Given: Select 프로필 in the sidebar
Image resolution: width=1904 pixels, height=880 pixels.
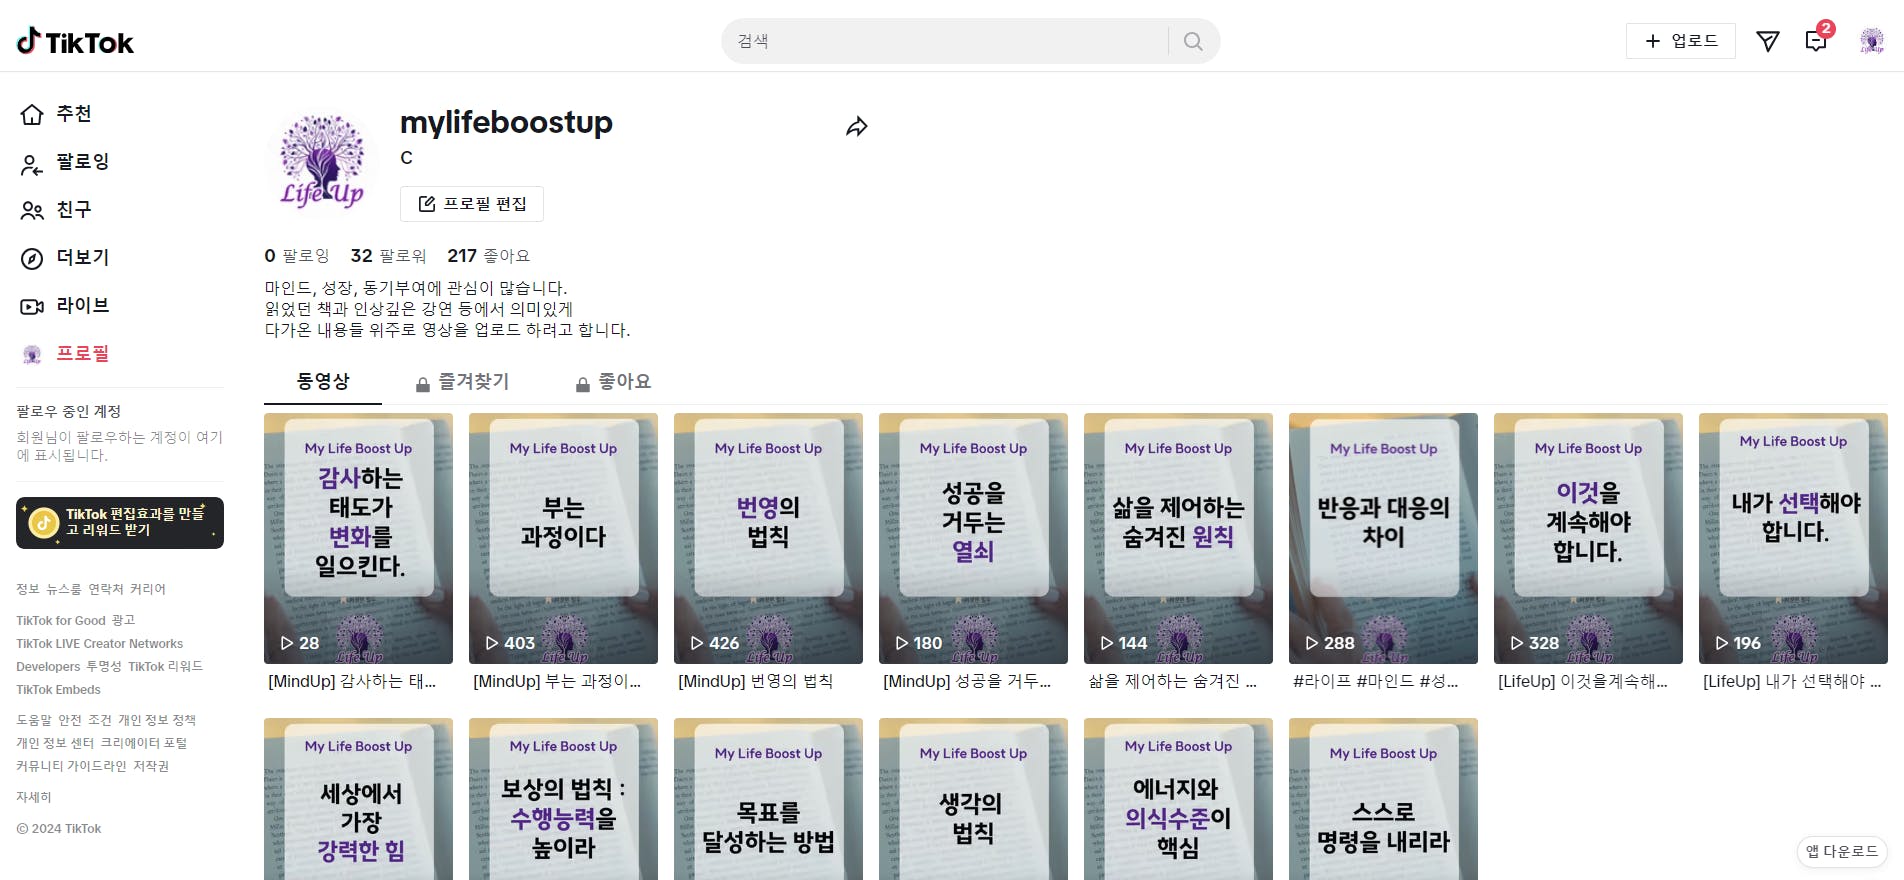Looking at the screenshot, I should pyautogui.click(x=65, y=354).
